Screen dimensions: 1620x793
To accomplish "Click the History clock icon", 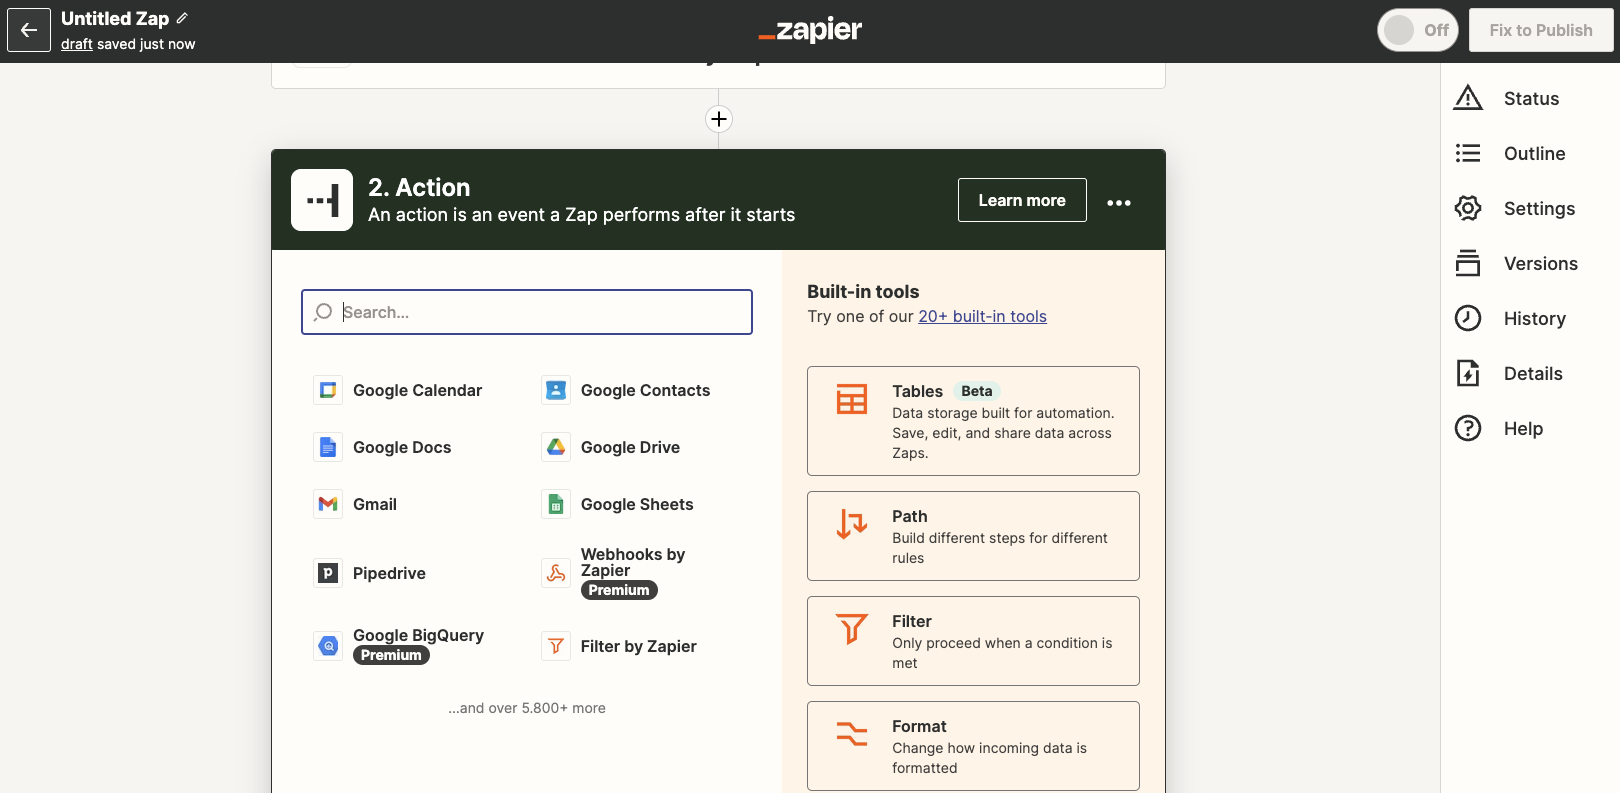I will point(1468,318).
